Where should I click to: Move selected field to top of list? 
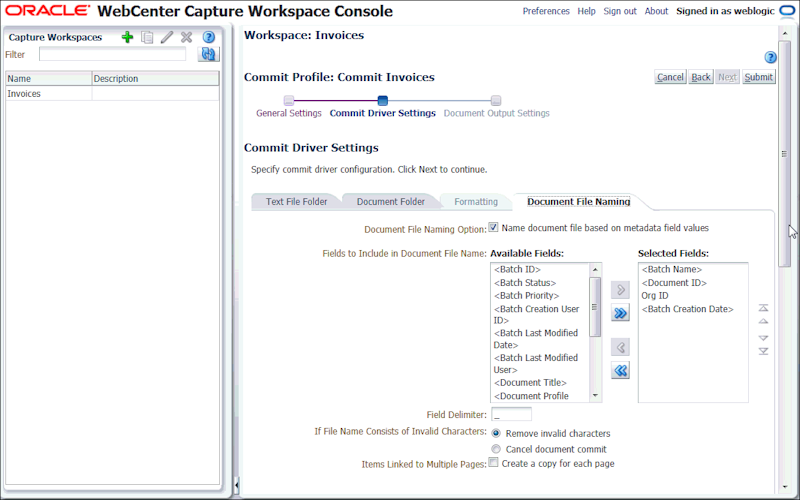(763, 308)
